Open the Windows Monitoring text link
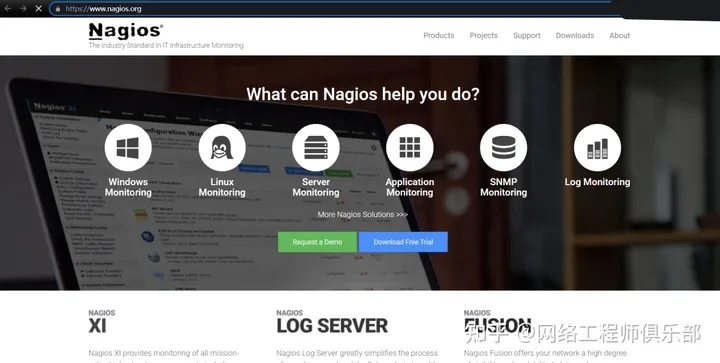This screenshot has height=363, width=720. click(128, 187)
